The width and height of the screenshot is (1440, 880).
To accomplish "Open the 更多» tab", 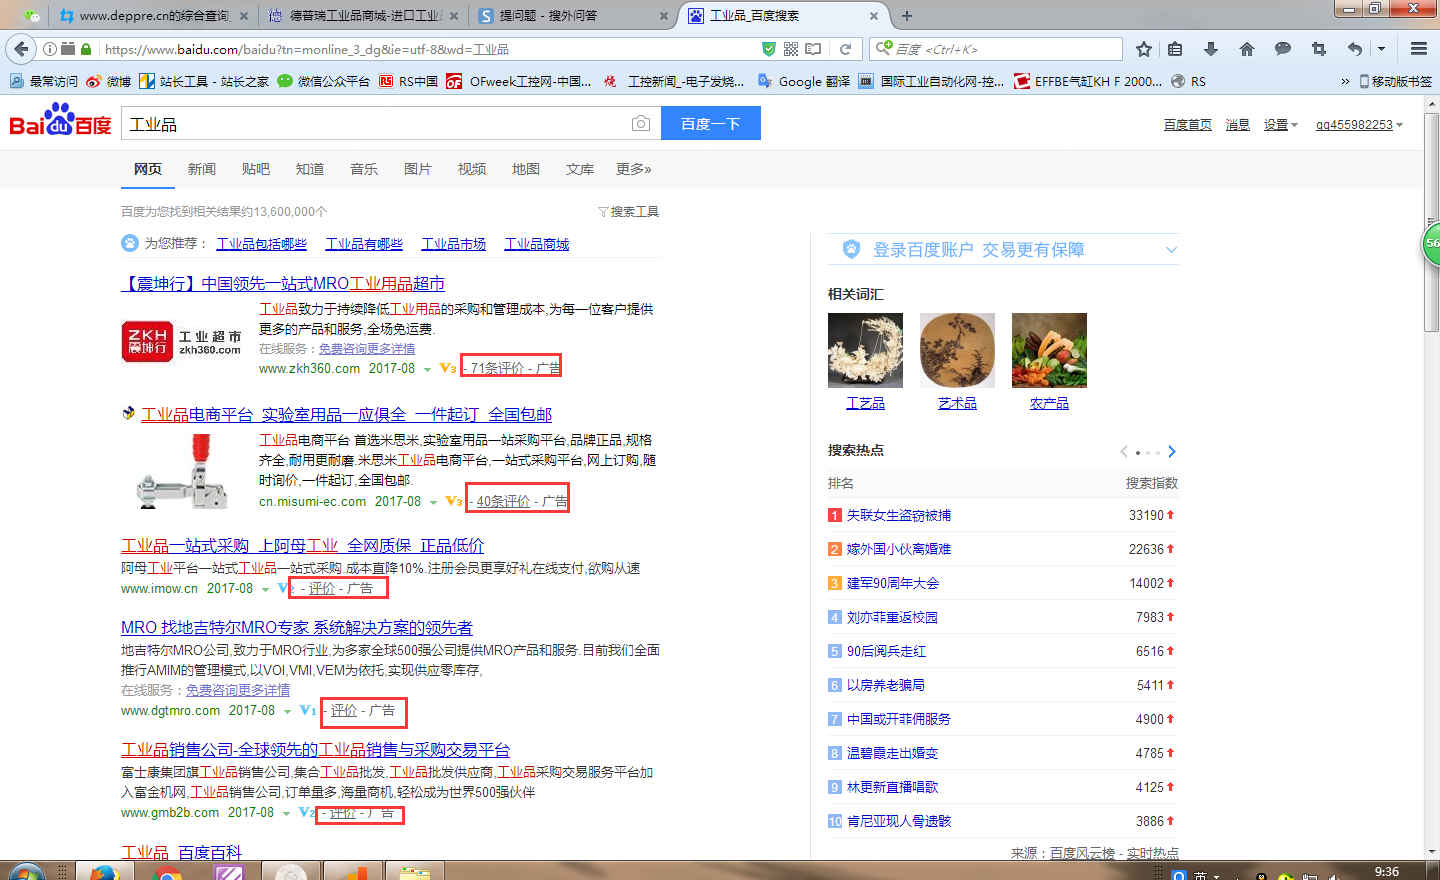I will coord(634,169).
